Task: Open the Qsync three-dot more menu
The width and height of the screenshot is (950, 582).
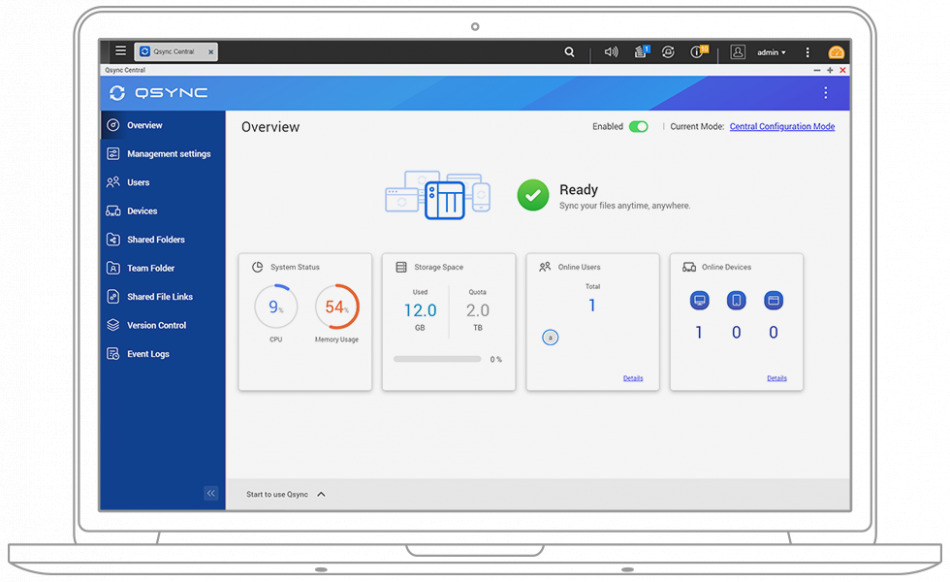Action: [x=825, y=93]
